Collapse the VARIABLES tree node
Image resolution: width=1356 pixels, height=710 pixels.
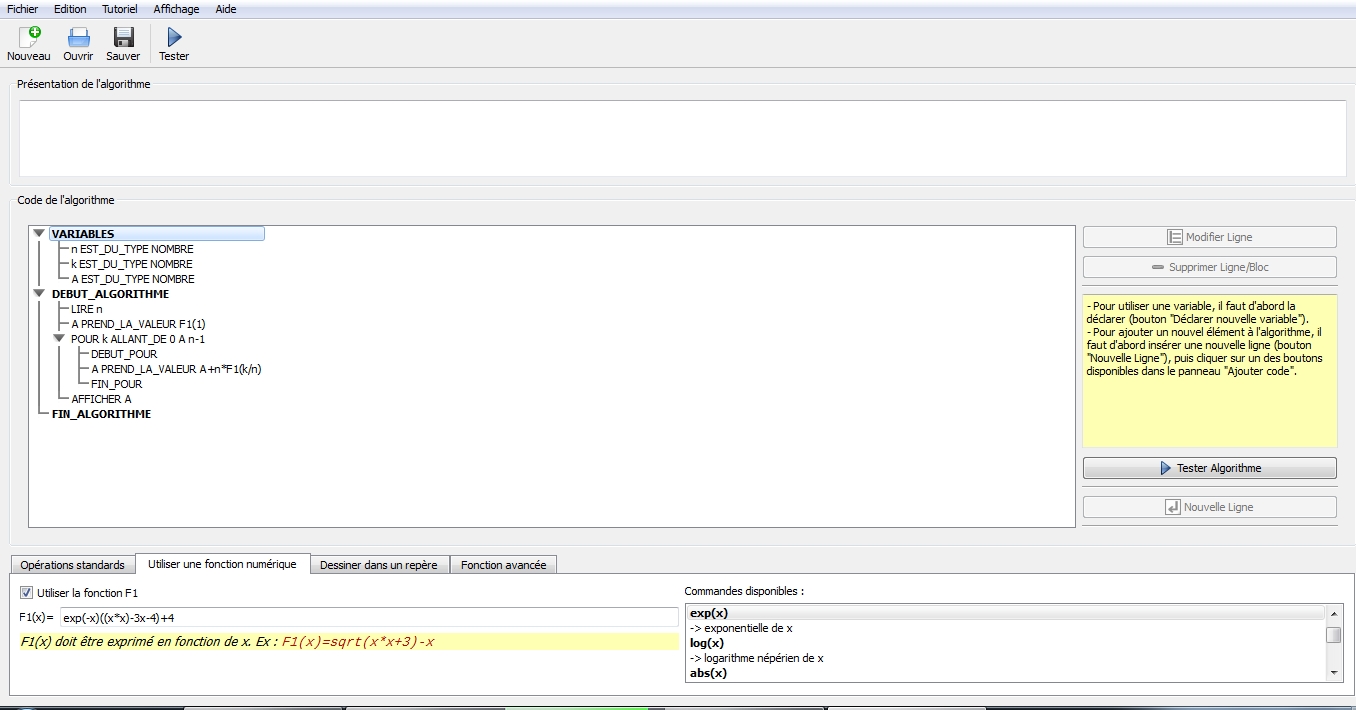tap(39, 234)
